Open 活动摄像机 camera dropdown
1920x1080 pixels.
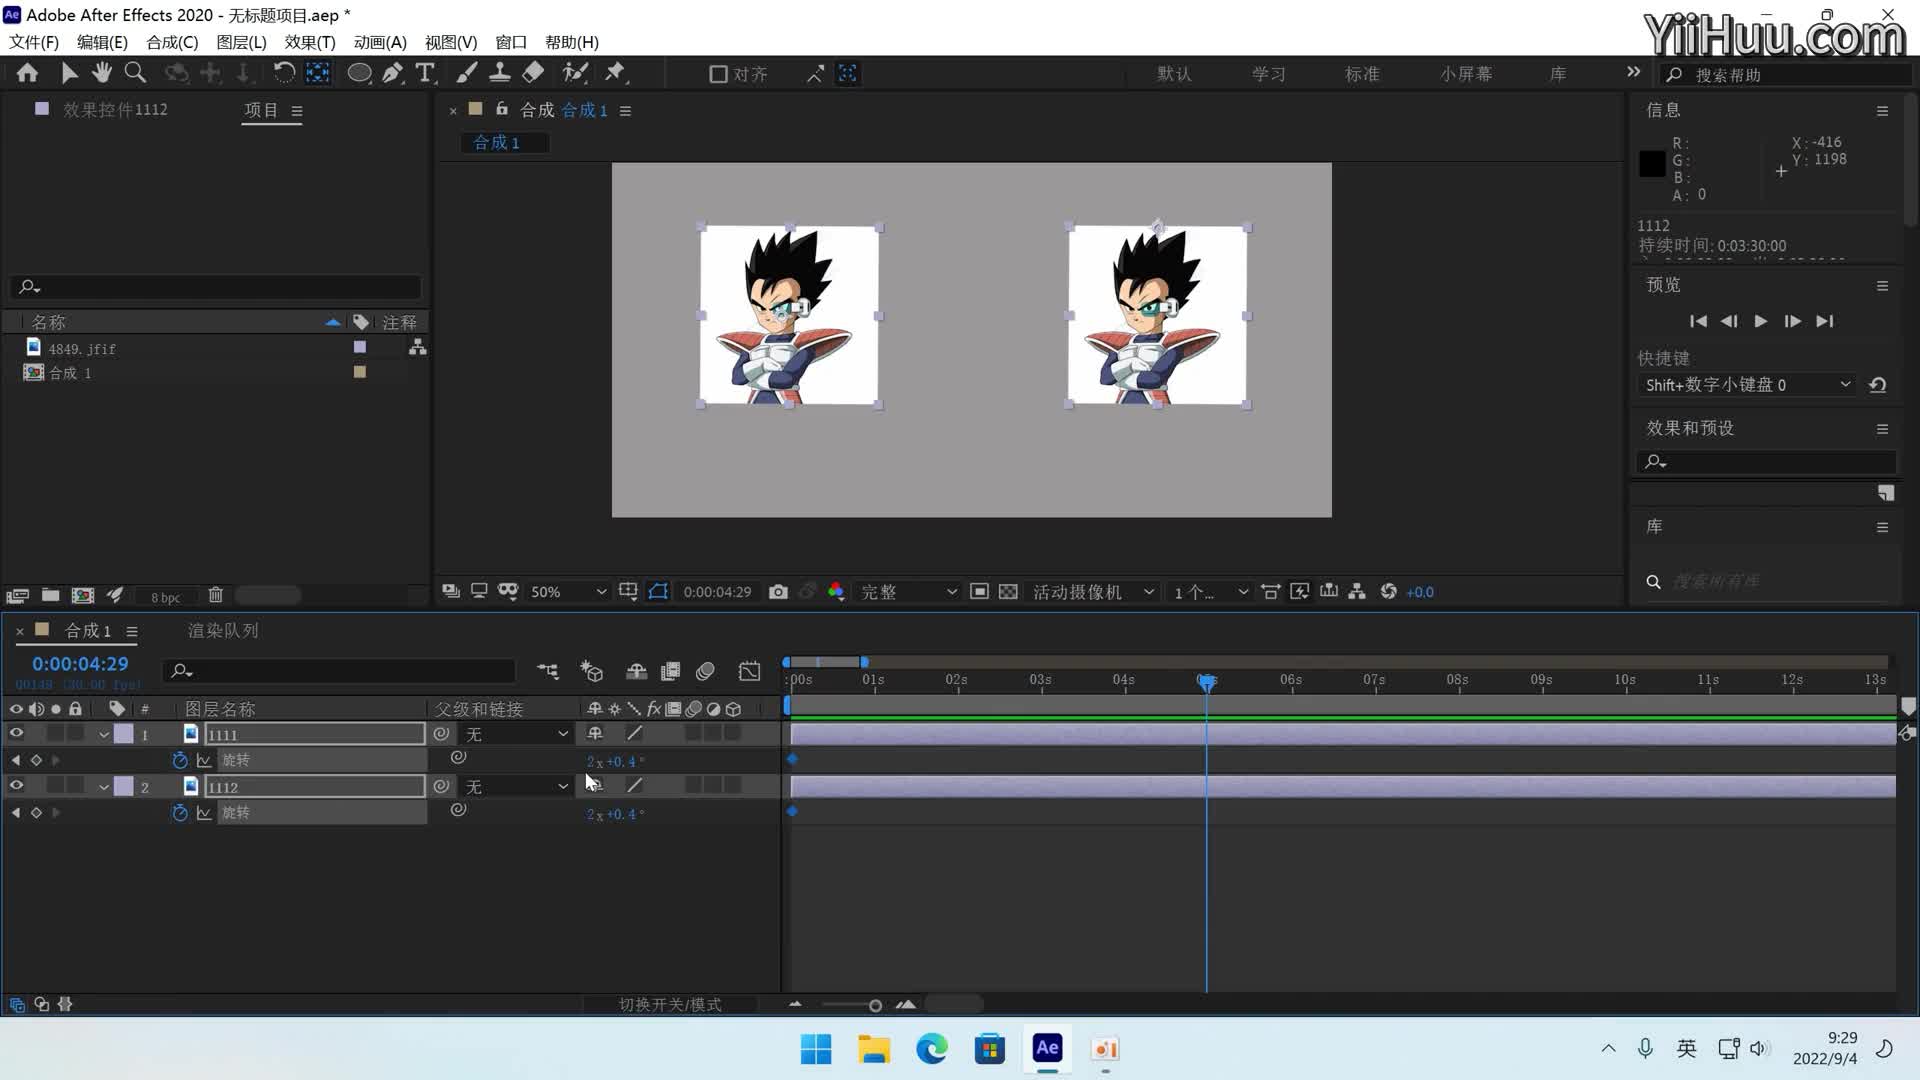pyautogui.click(x=1093, y=592)
